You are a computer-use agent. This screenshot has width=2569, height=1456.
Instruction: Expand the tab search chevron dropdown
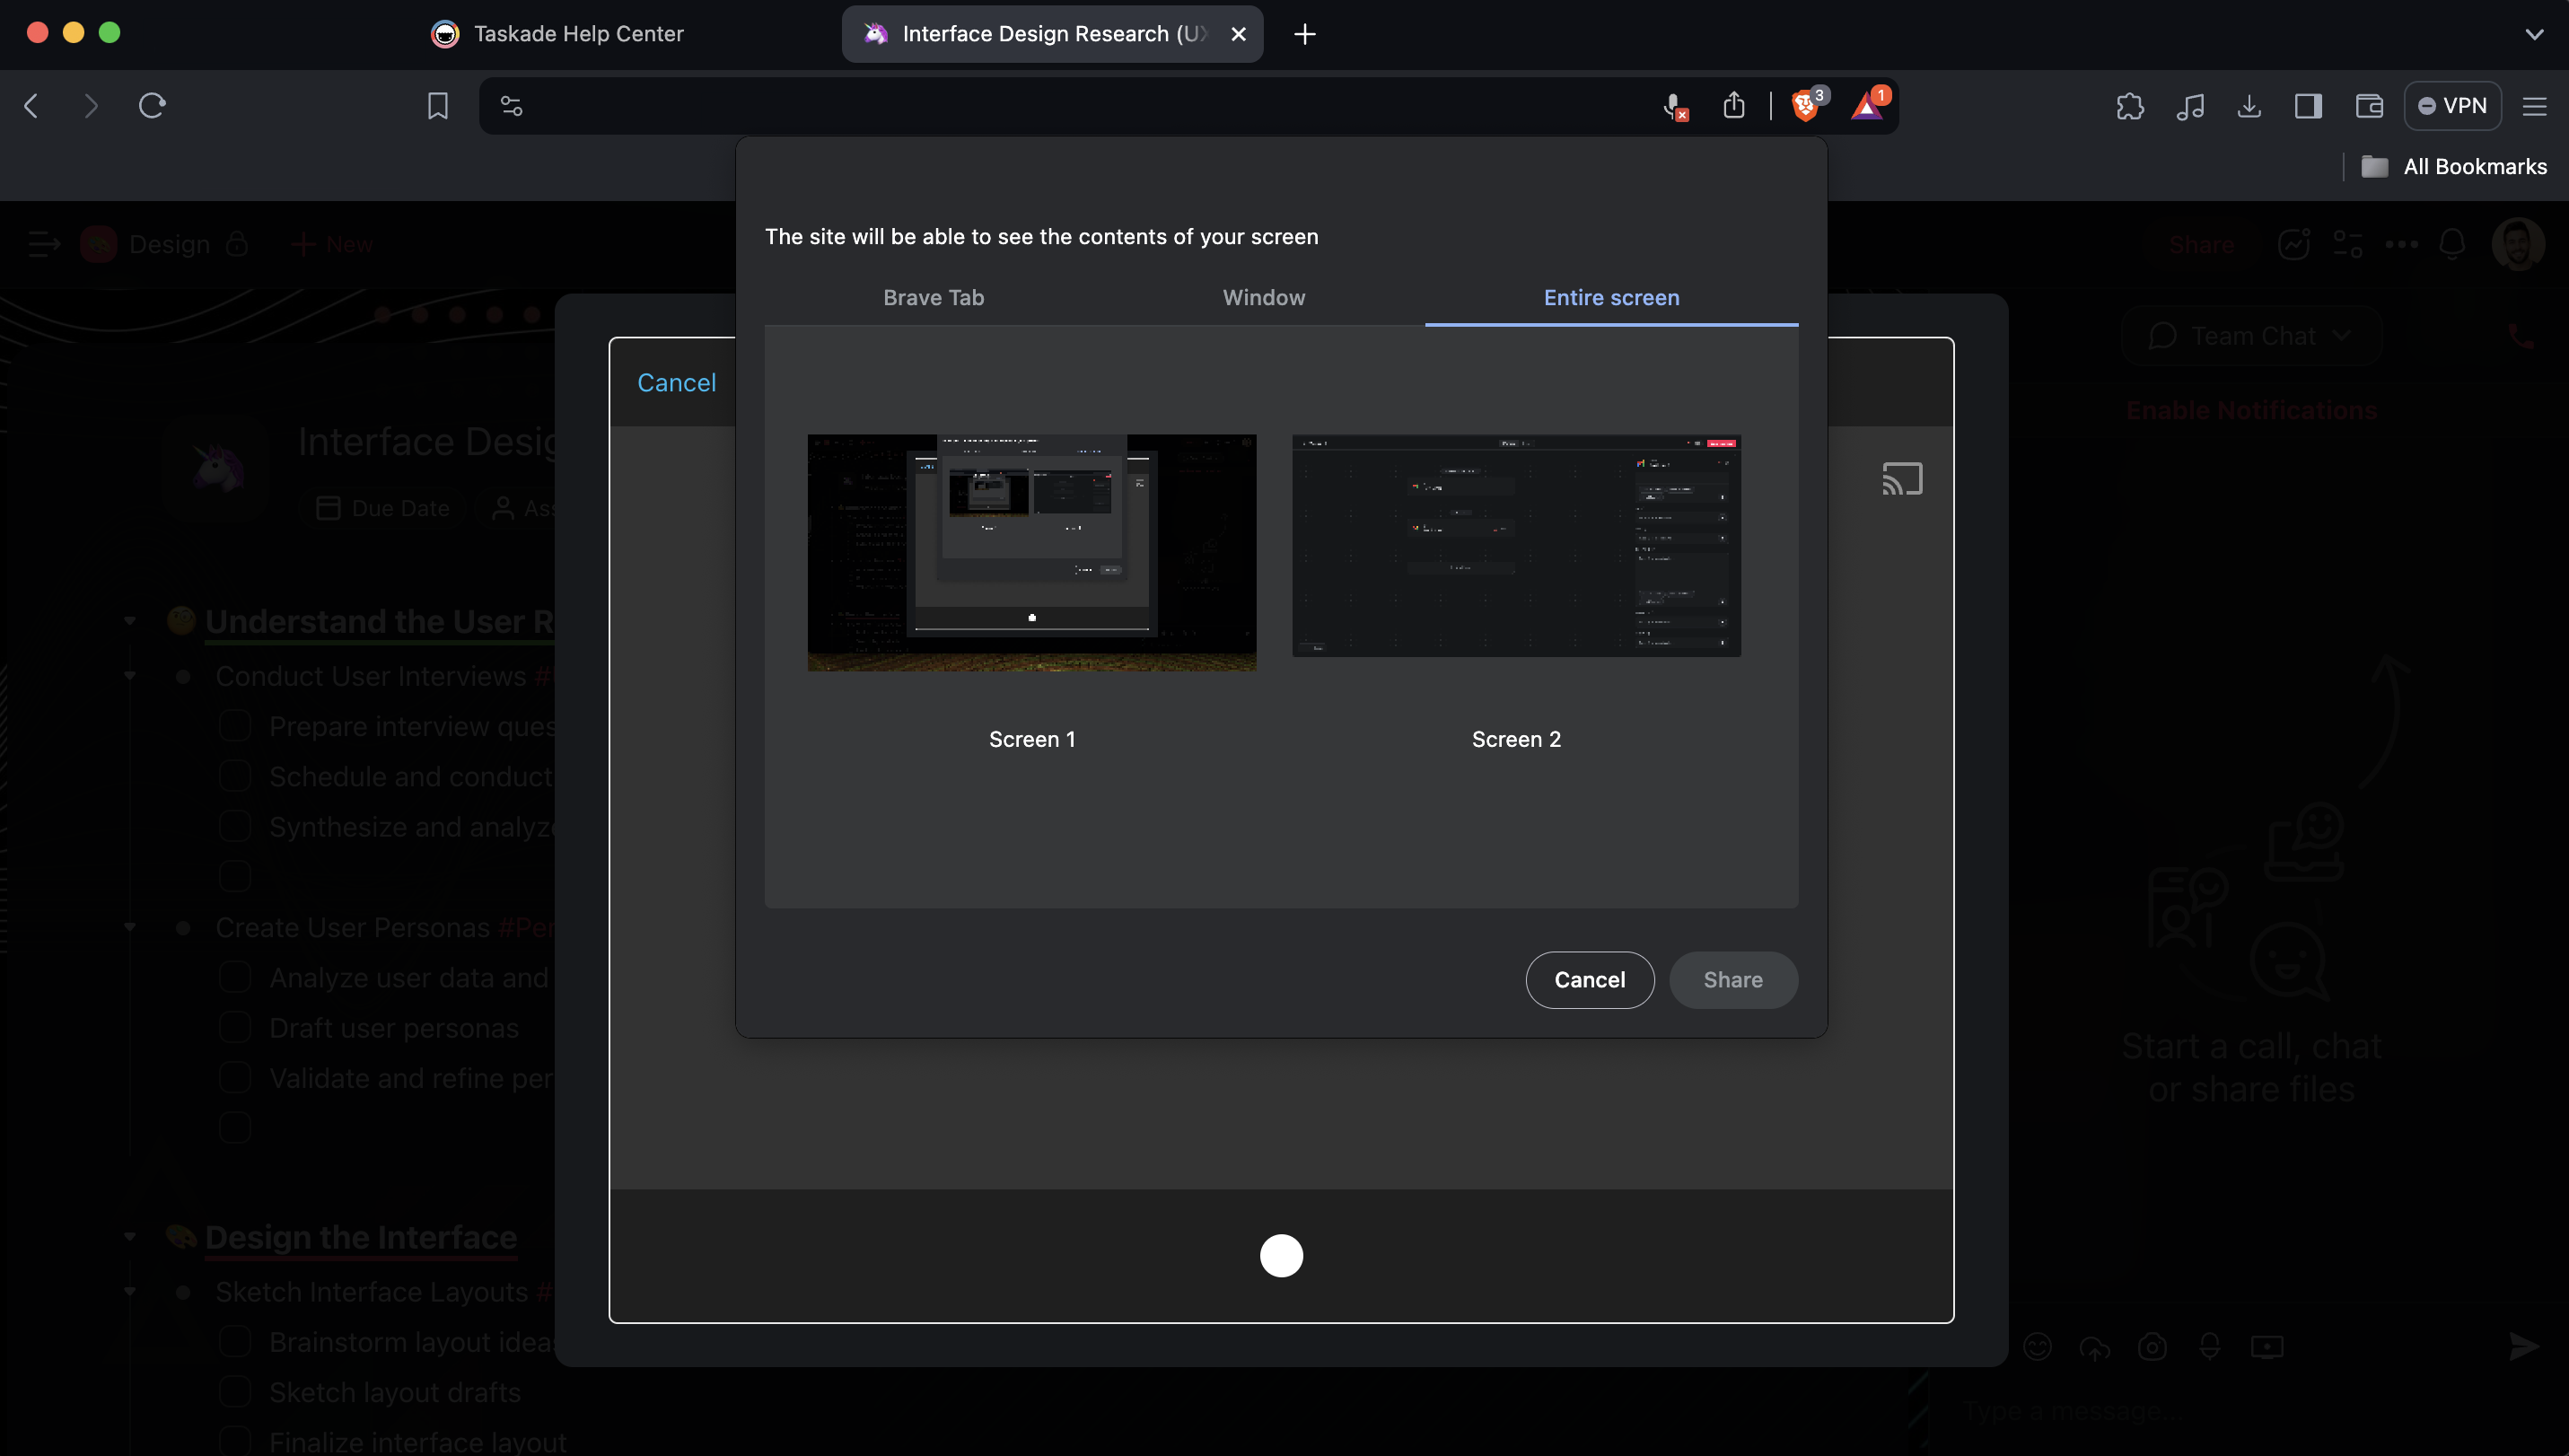pyautogui.click(x=2533, y=34)
